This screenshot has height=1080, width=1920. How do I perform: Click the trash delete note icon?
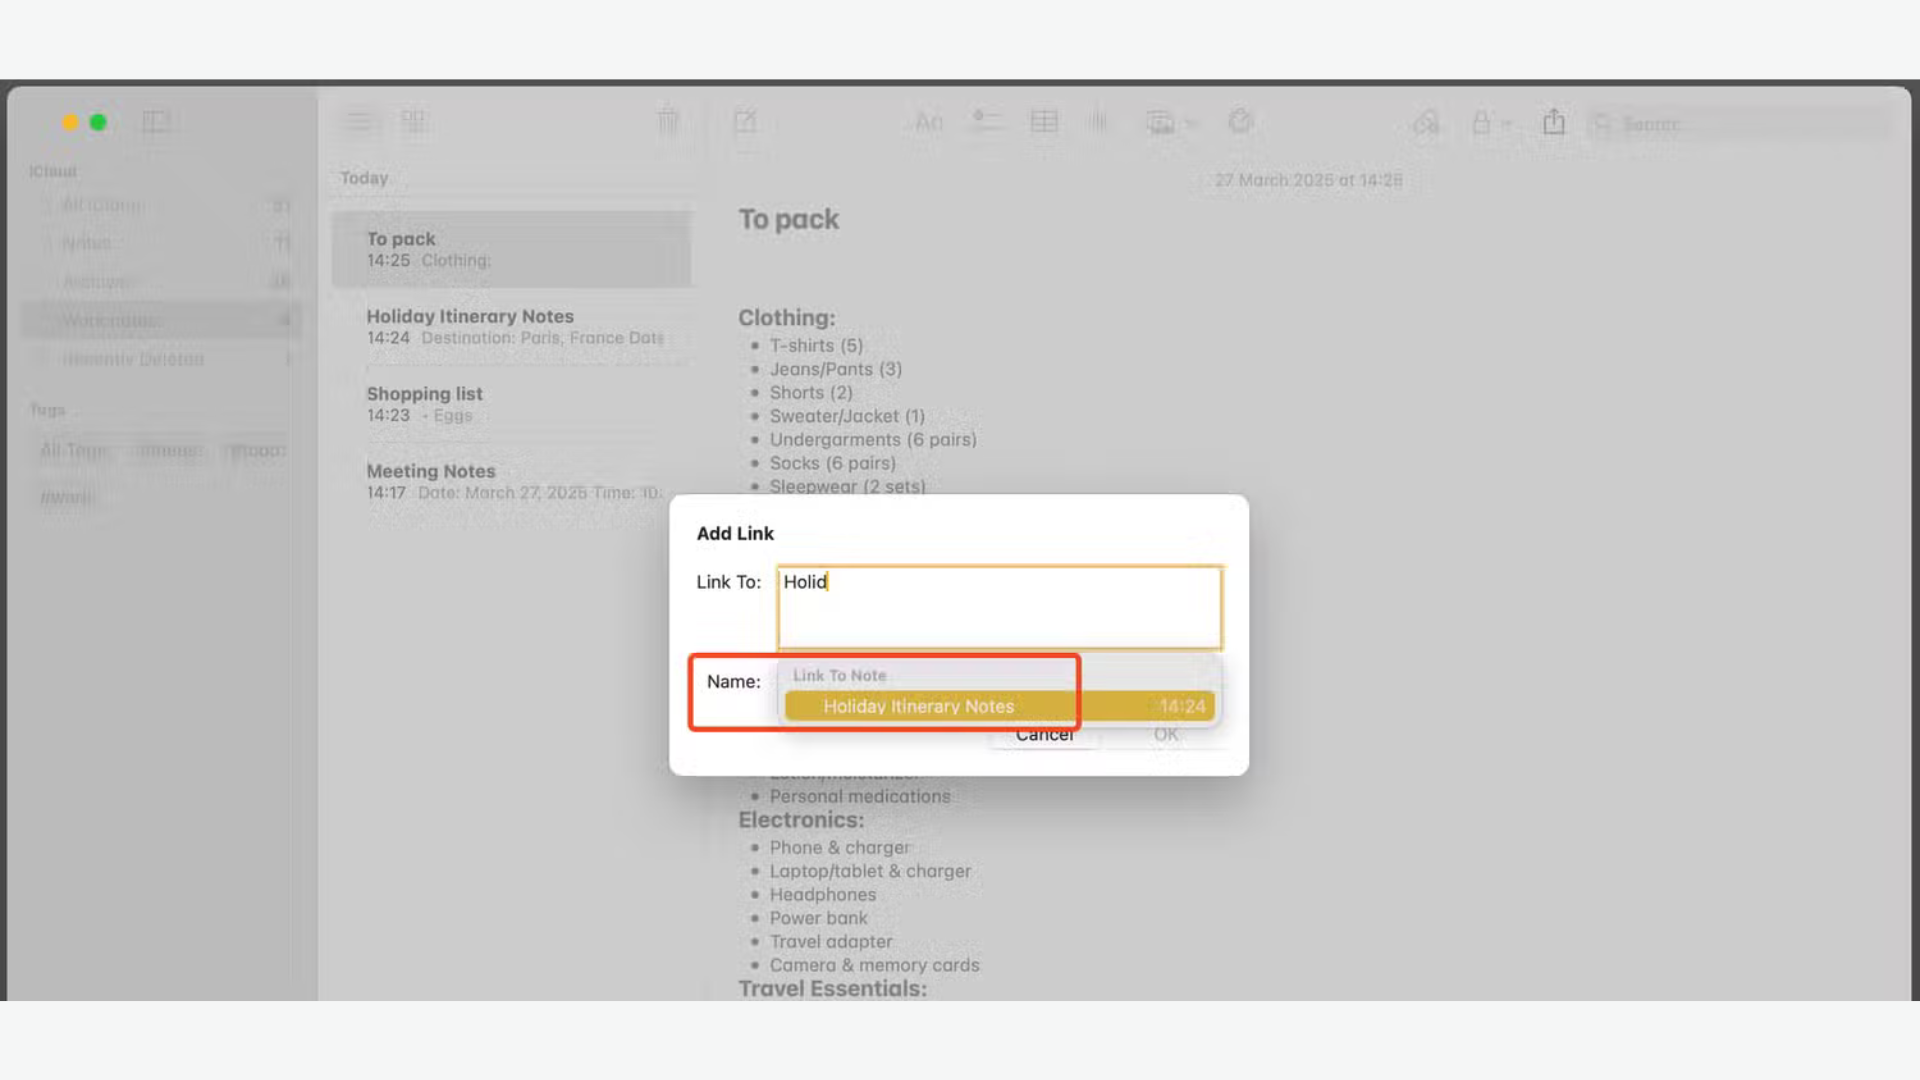pyautogui.click(x=668, y=122)
